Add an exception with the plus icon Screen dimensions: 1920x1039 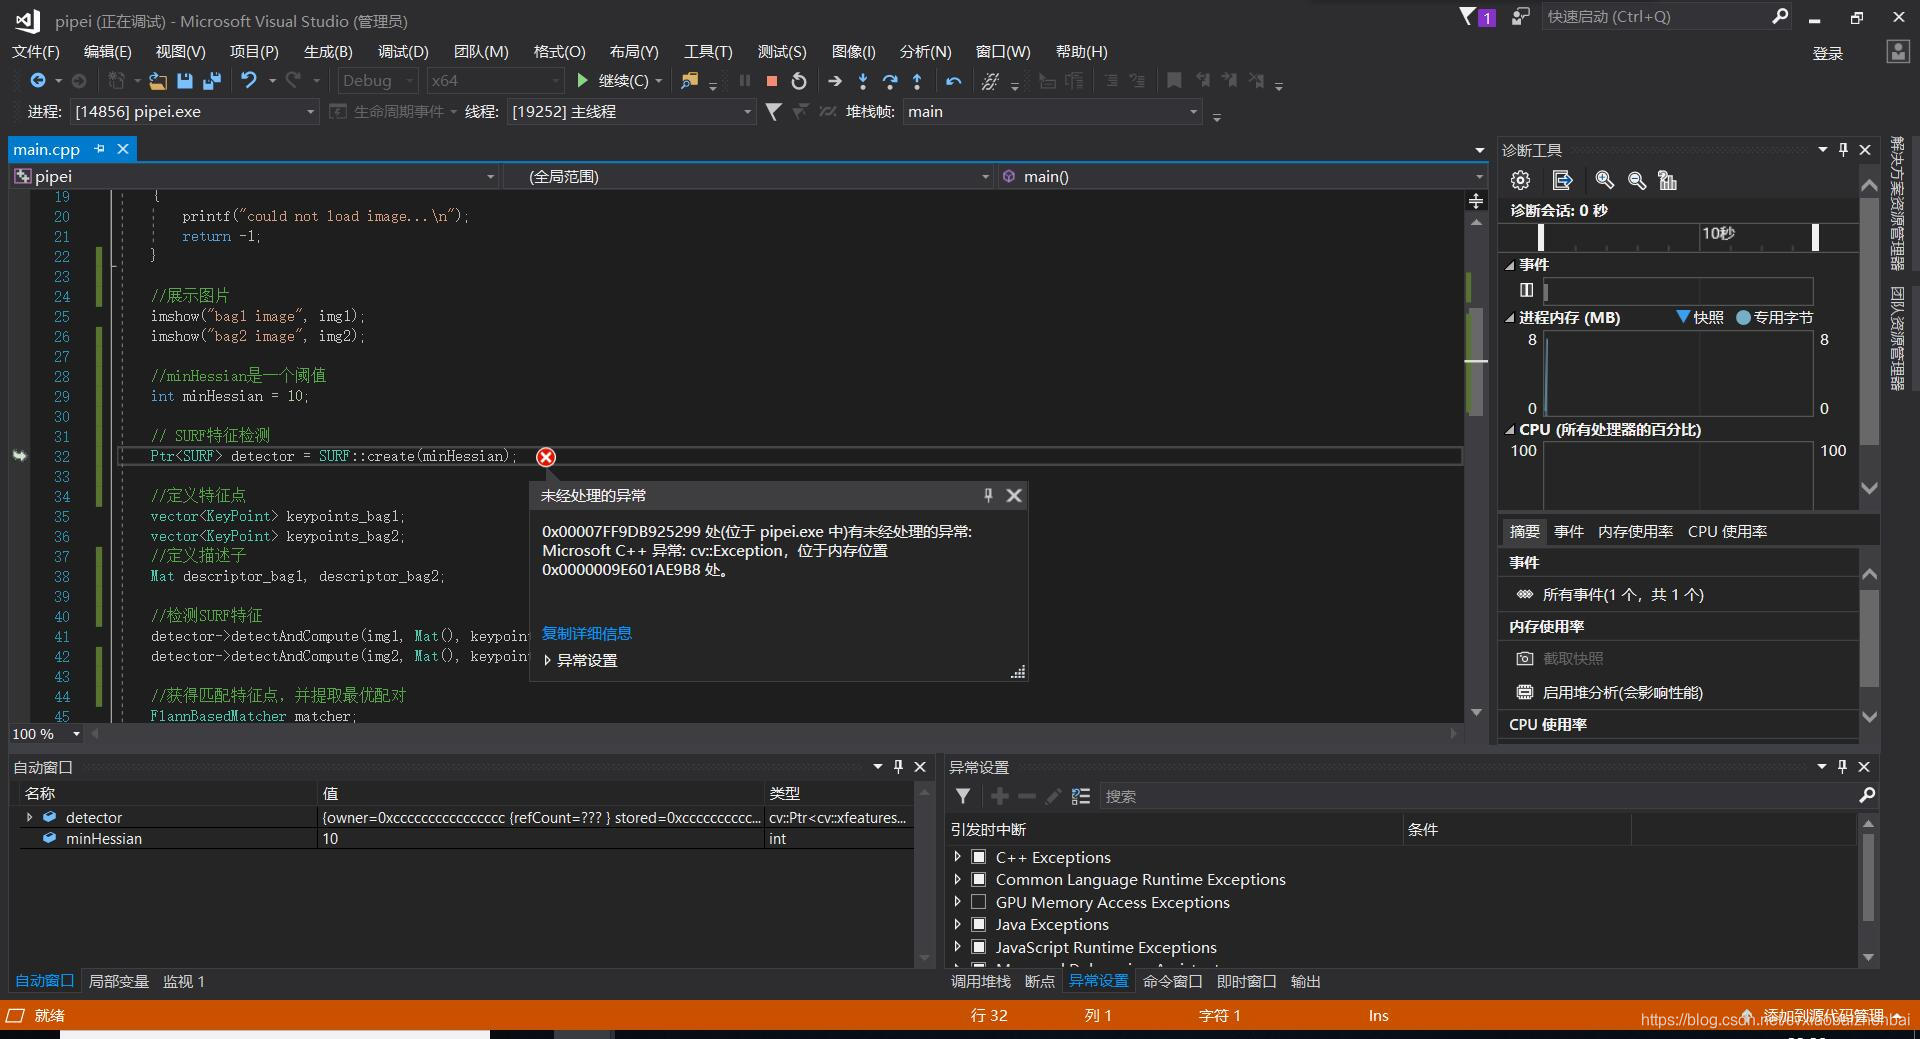point(999,796)
